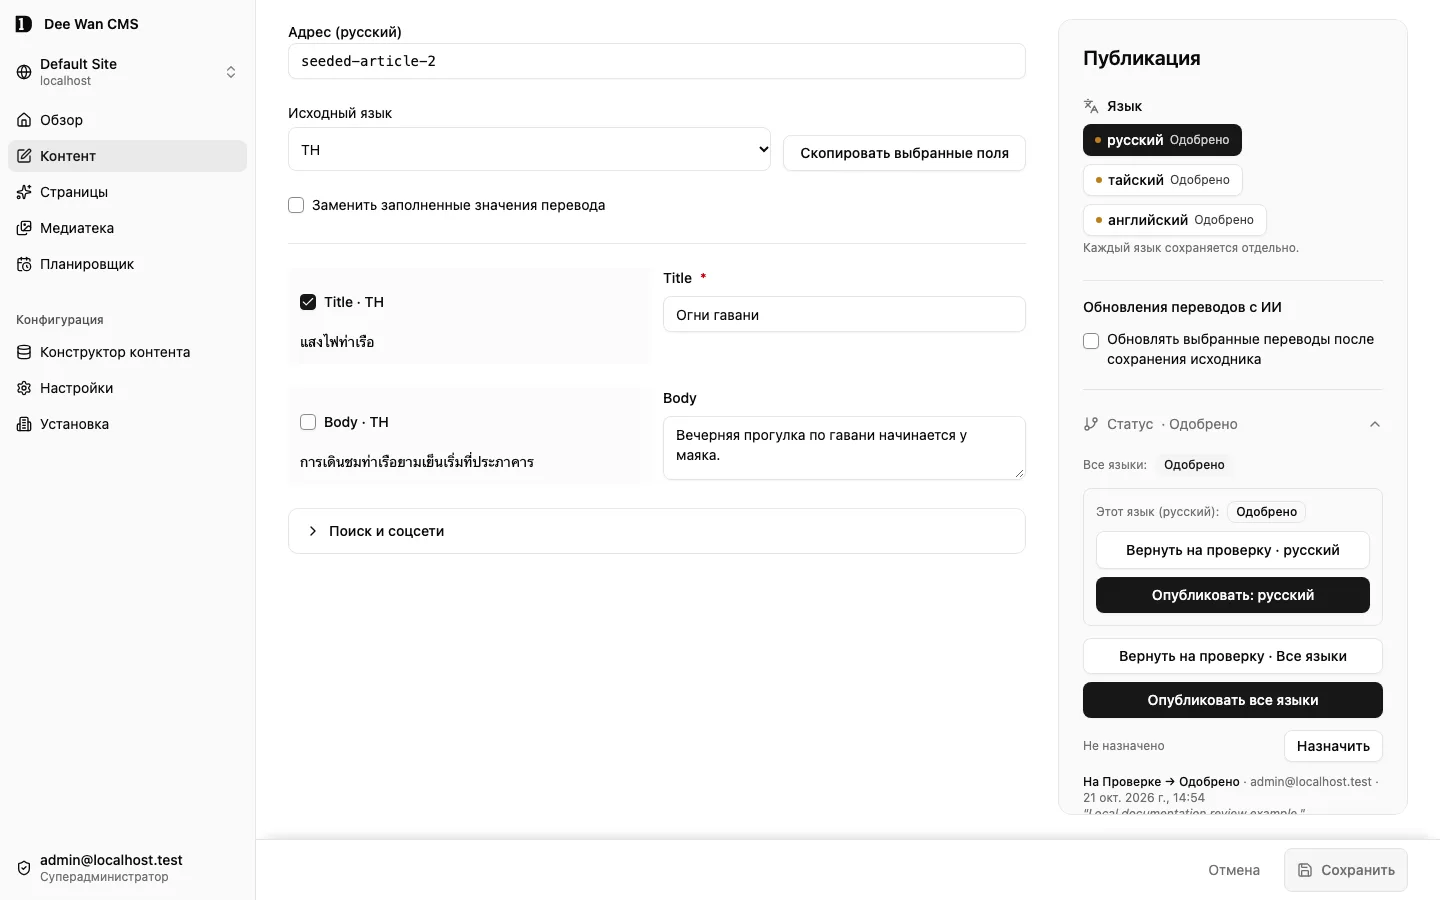Click the floppy disk icon in Сохранить
This screenshot has width=1440, height=900.
click(1305, 870)
